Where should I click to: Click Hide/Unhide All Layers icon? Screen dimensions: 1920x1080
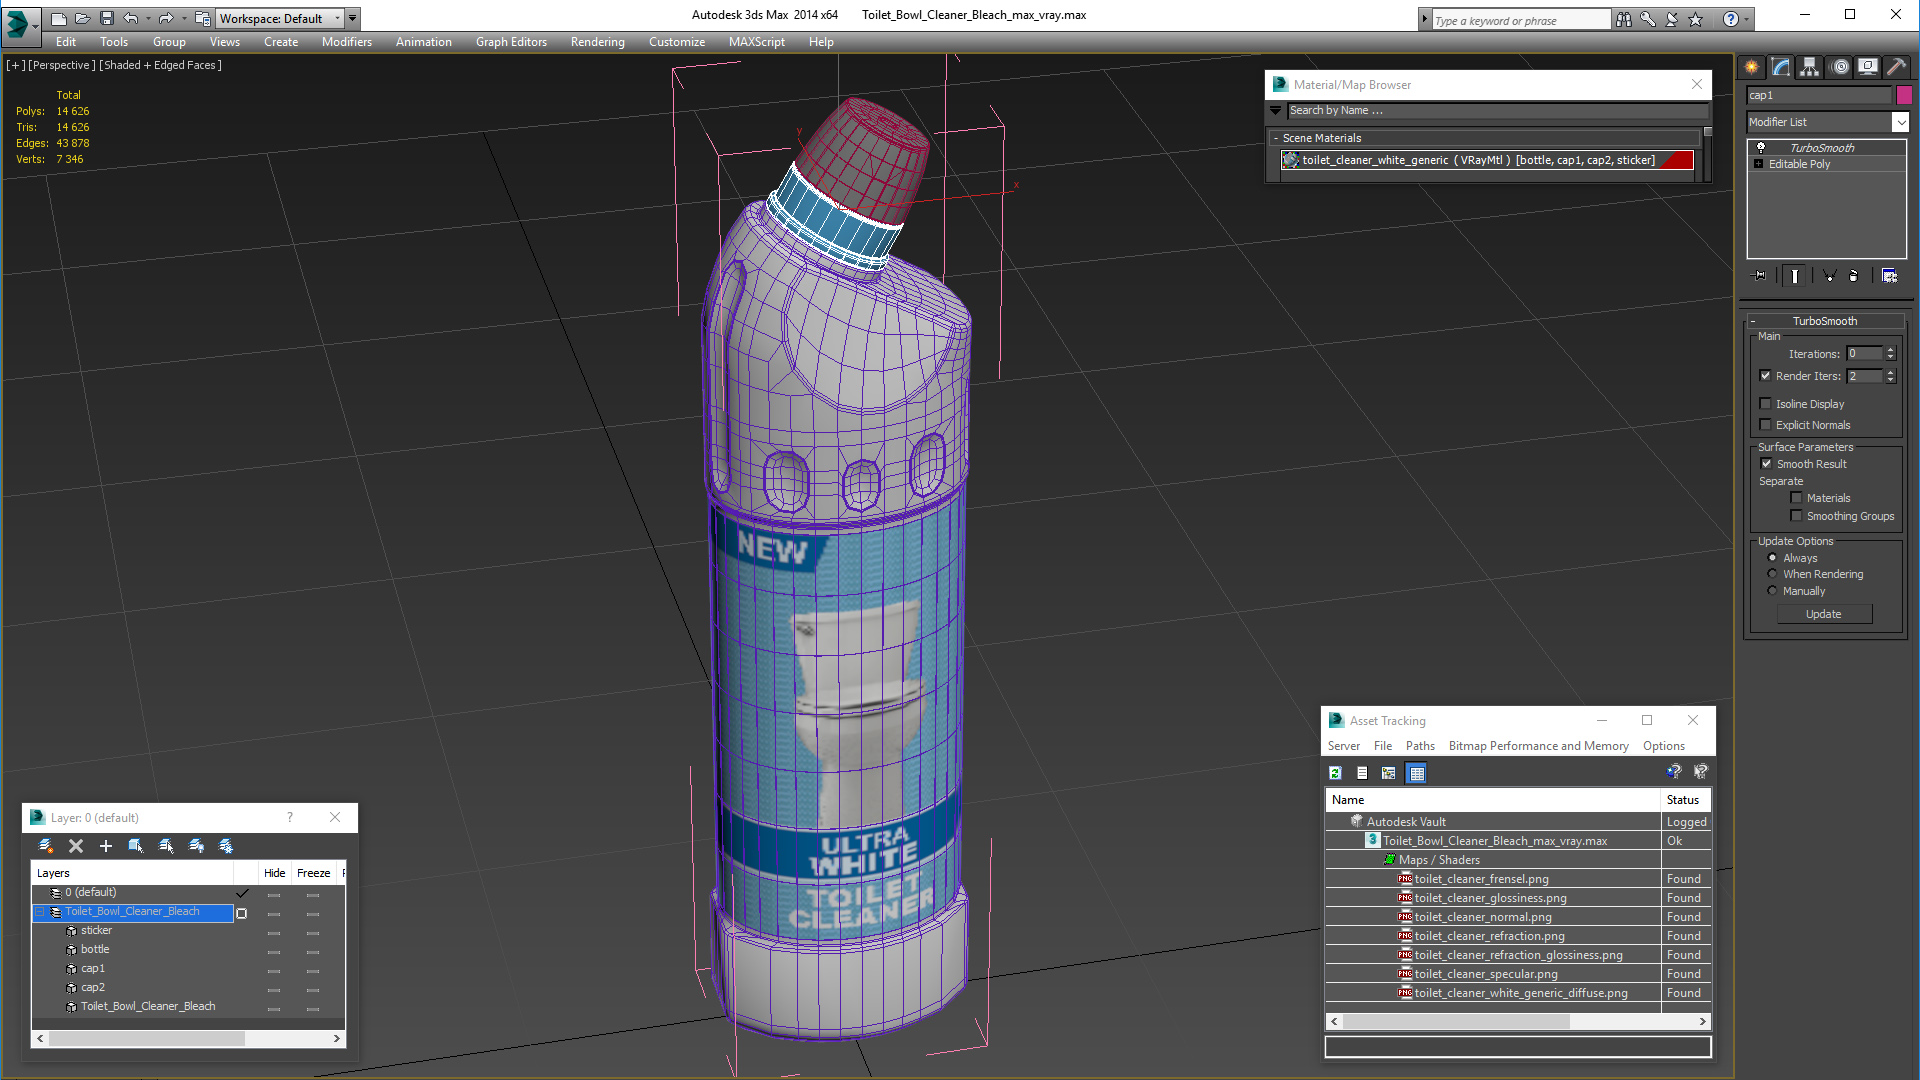point(196,846)
